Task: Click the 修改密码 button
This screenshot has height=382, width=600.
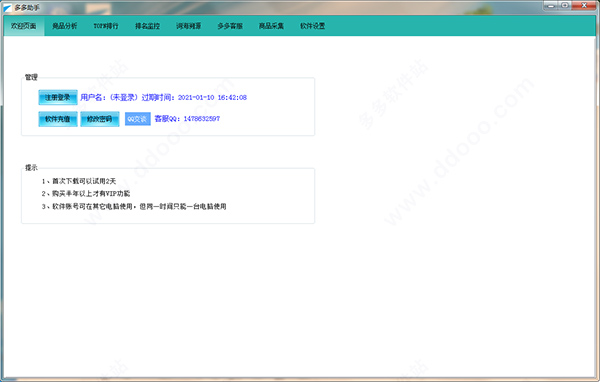Action: [x=99, y=119]
